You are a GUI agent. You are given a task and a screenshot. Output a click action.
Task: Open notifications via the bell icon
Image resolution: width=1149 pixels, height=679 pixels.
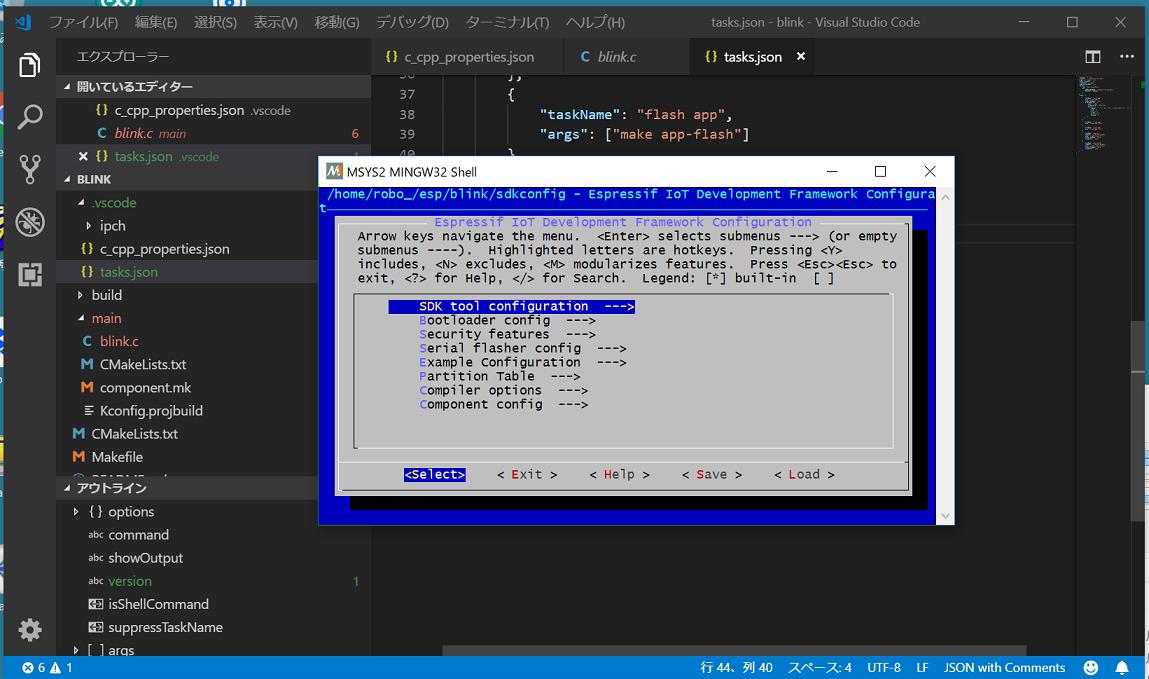coord(1122,667)
